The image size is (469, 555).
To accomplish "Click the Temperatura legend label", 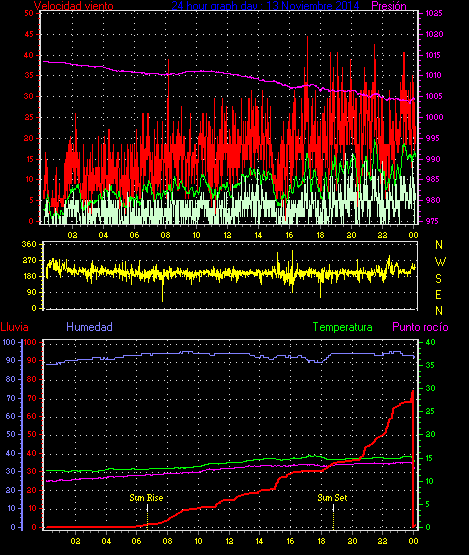I will 343,327.
